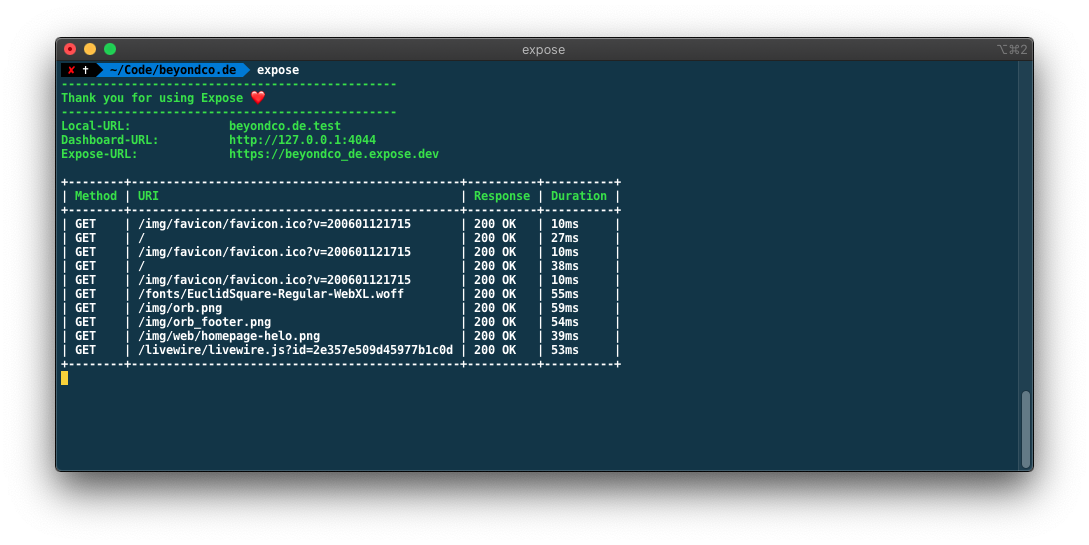This screenshot has width=1089, height=545.
Task: Open the Dashboard-URL http://127.0.0.1:4044
Action: coord(302,140)
